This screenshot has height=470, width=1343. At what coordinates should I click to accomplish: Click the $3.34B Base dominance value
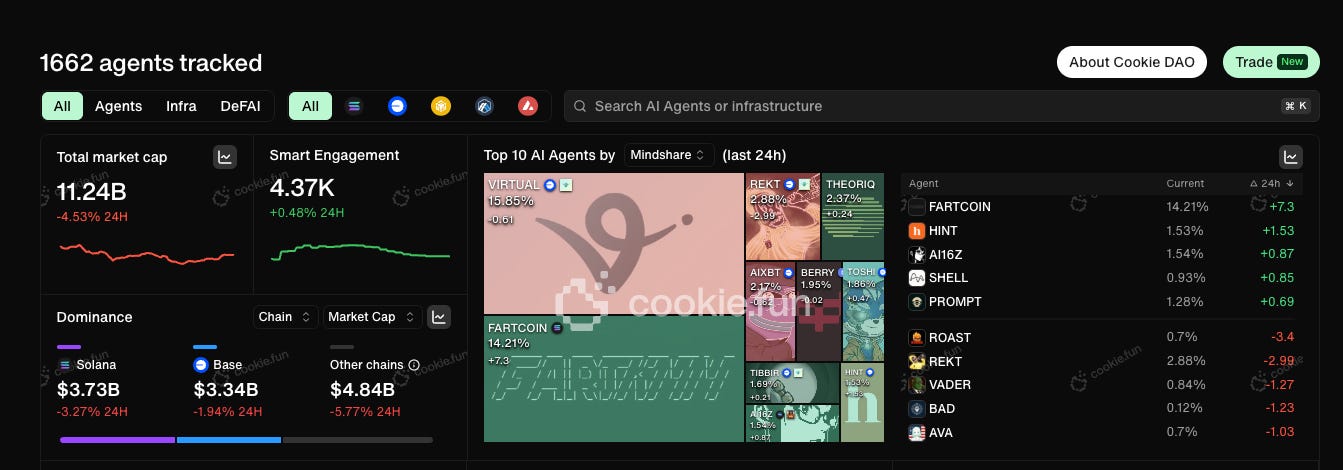225,389
